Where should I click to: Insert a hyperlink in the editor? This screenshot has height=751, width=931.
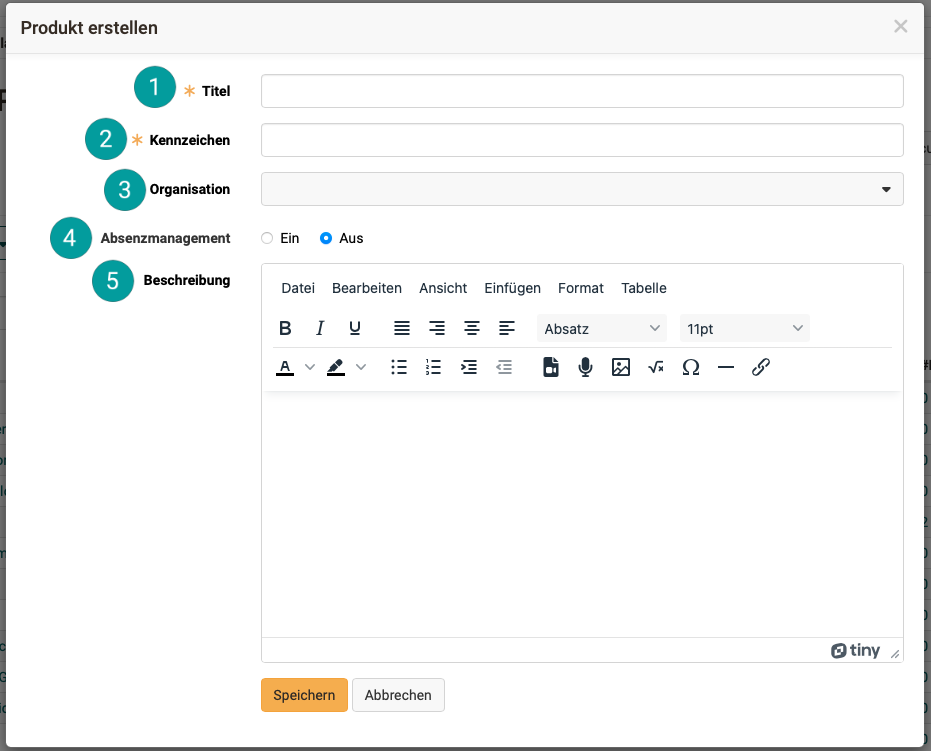coord(761,367)
